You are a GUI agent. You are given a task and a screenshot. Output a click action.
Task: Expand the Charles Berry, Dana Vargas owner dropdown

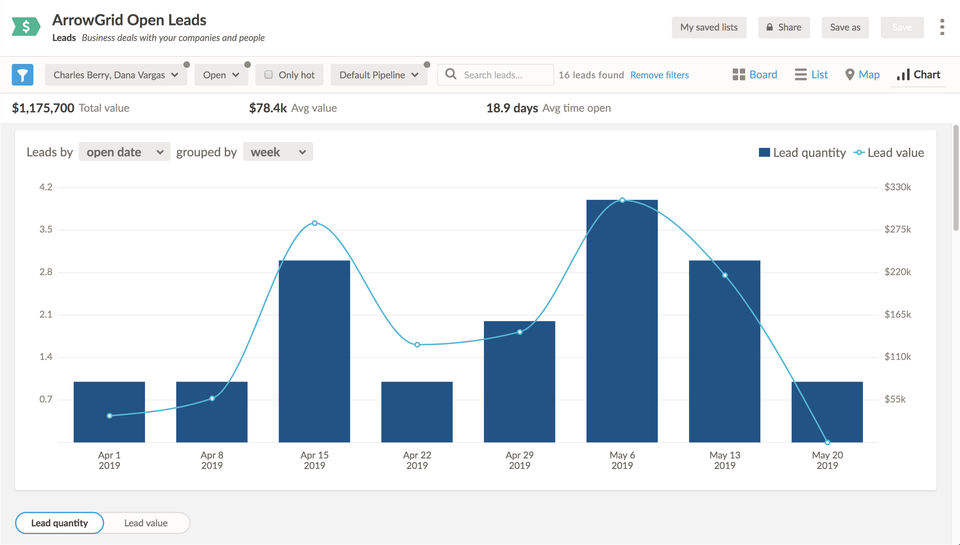(116, 75)
